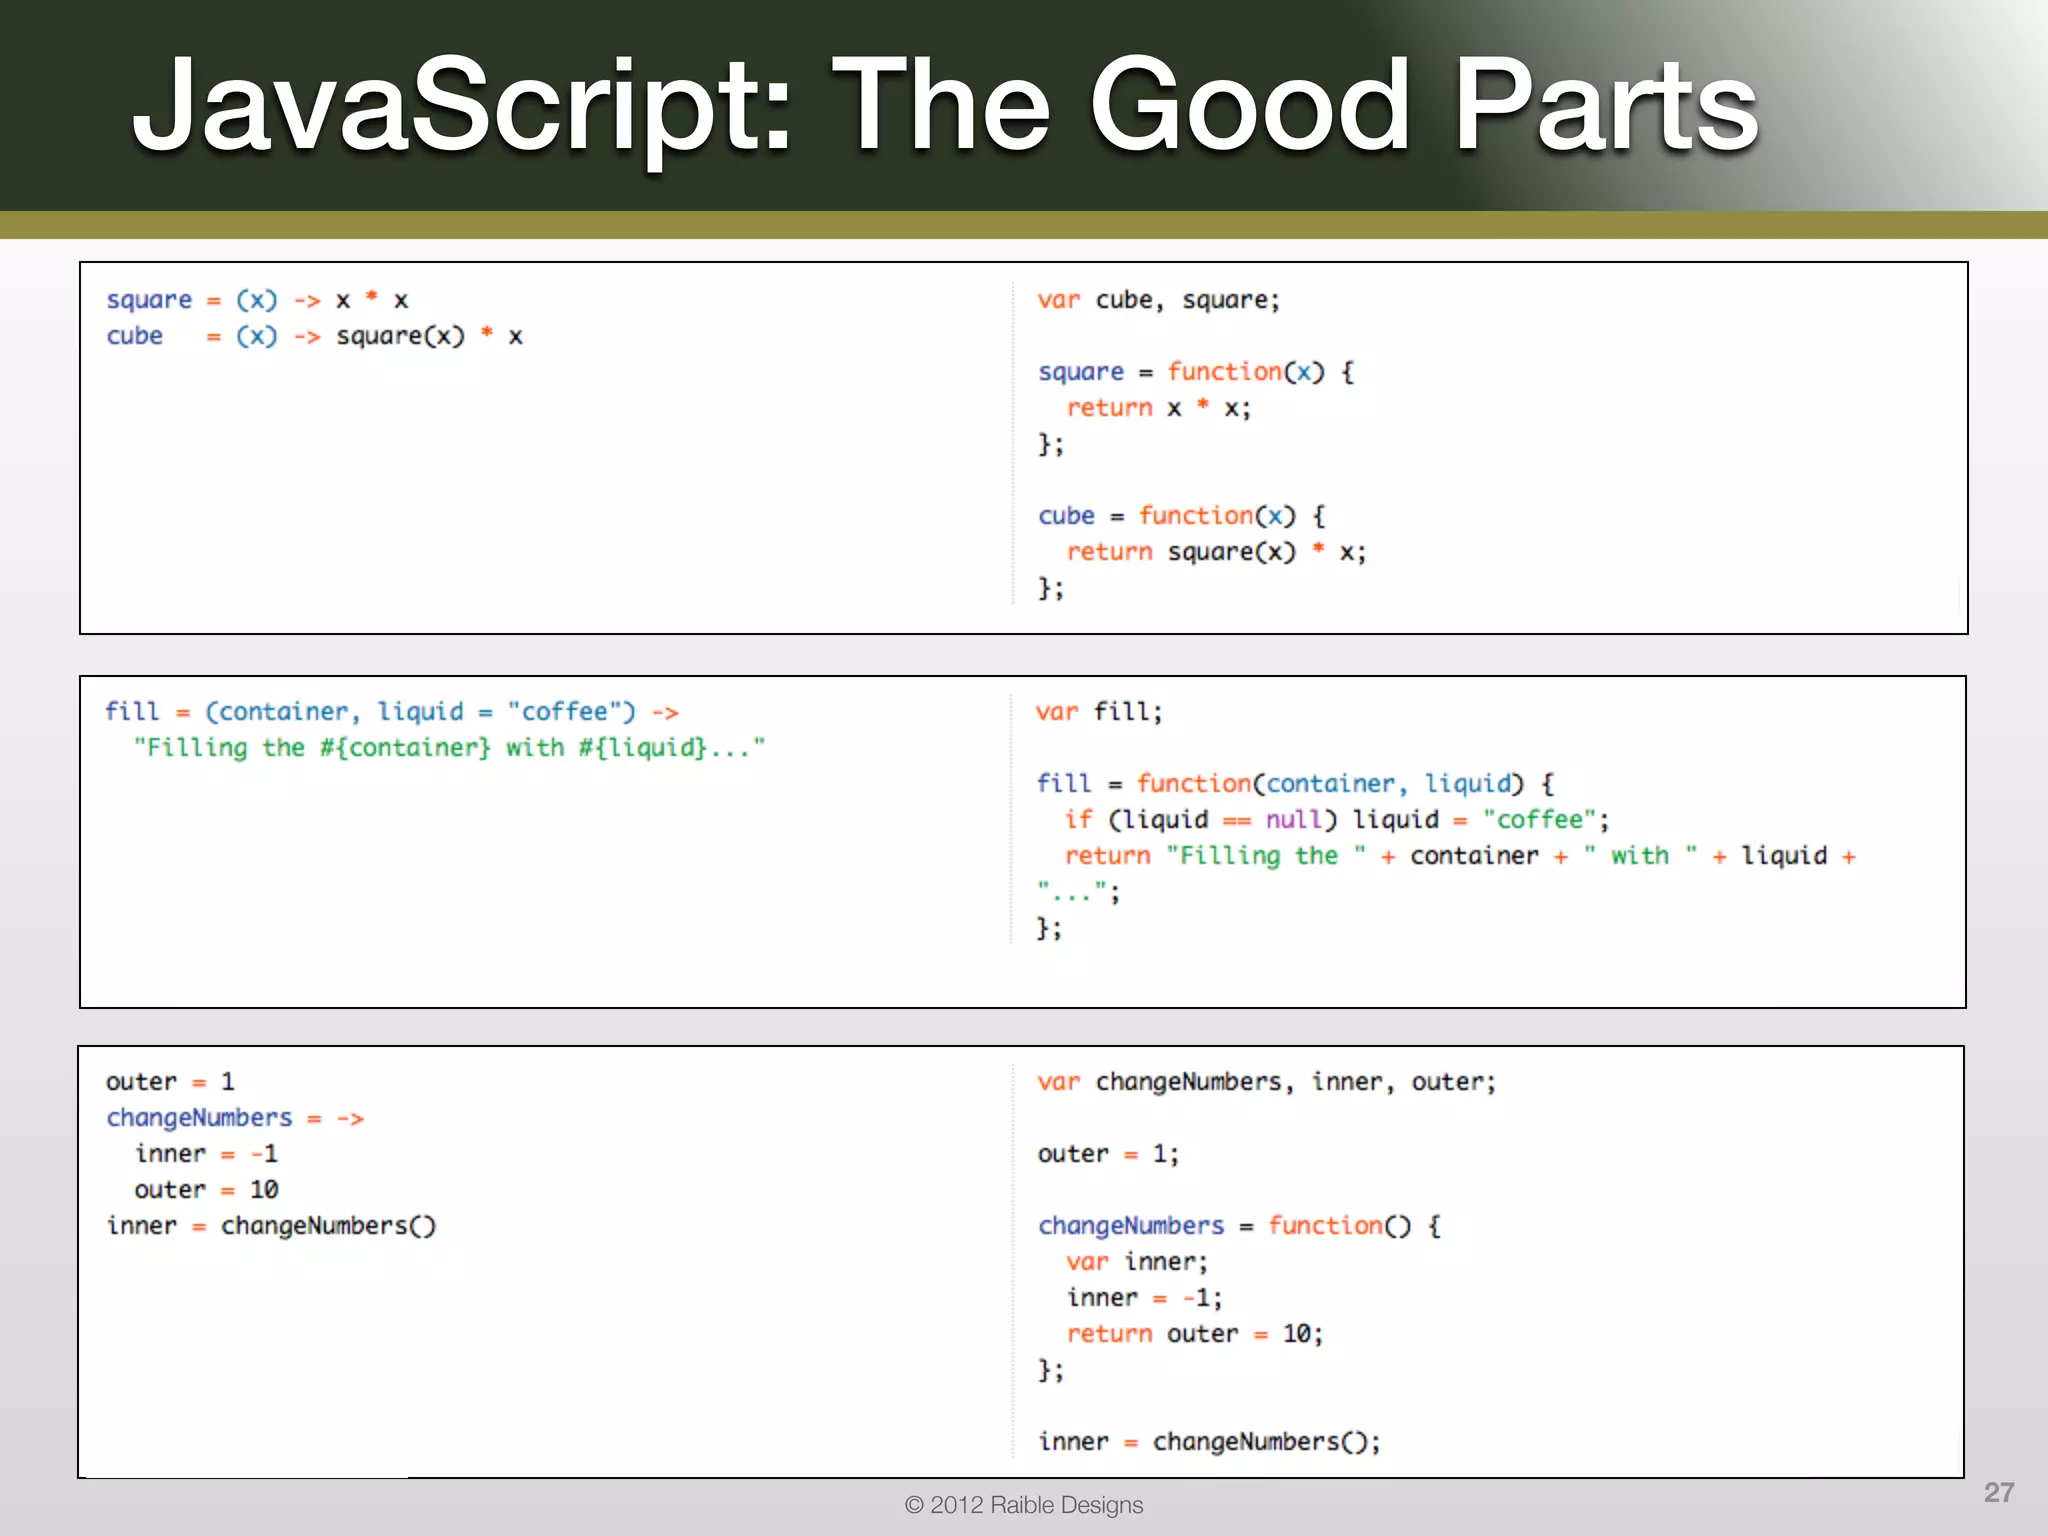Screen dimensions: 2048x1536
Task: Click the JavaScript 'inner = -1;' line
Action: coord(1144,1298)
